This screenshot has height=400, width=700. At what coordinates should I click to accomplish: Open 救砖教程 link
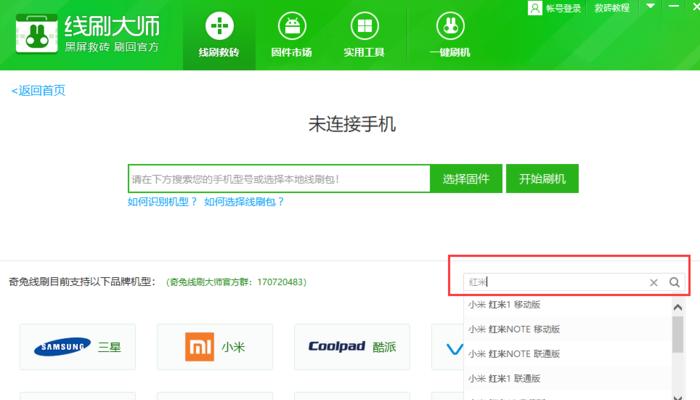point(612,8)
